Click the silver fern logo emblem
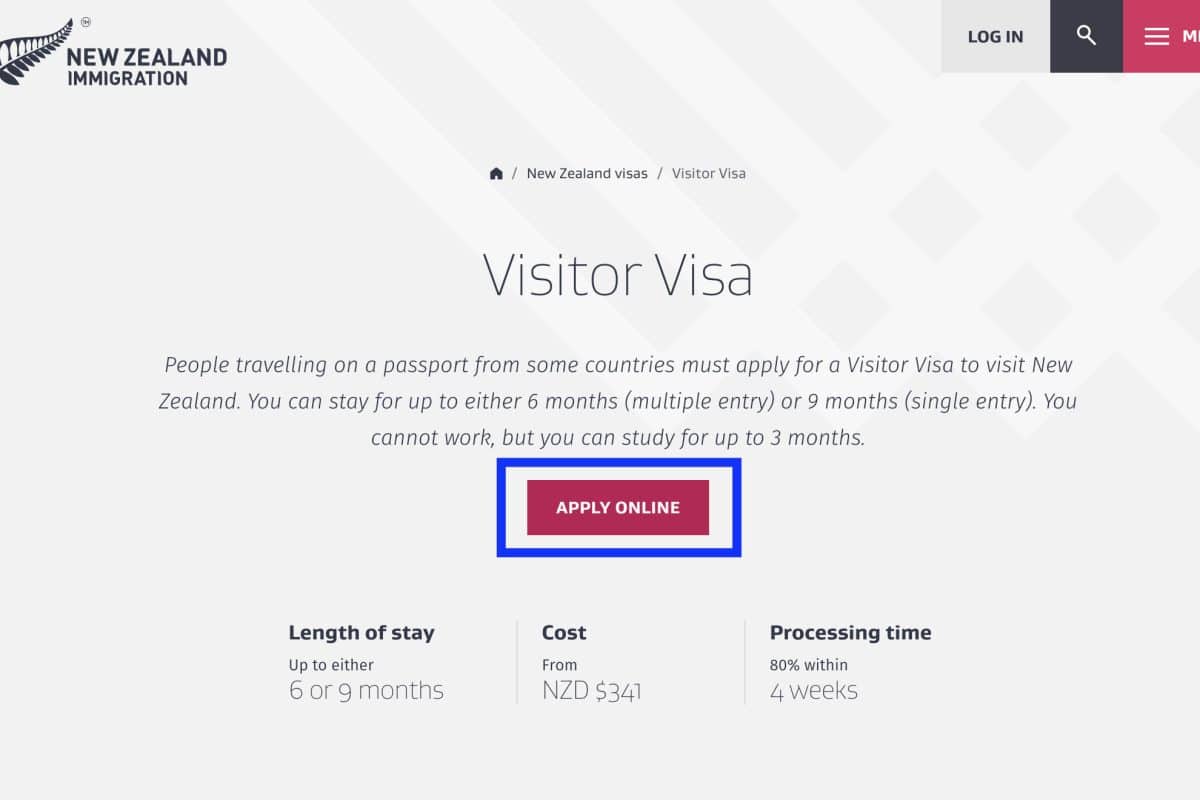Image resolution: width=1200 pixels, height=800 pixels. 35,50
